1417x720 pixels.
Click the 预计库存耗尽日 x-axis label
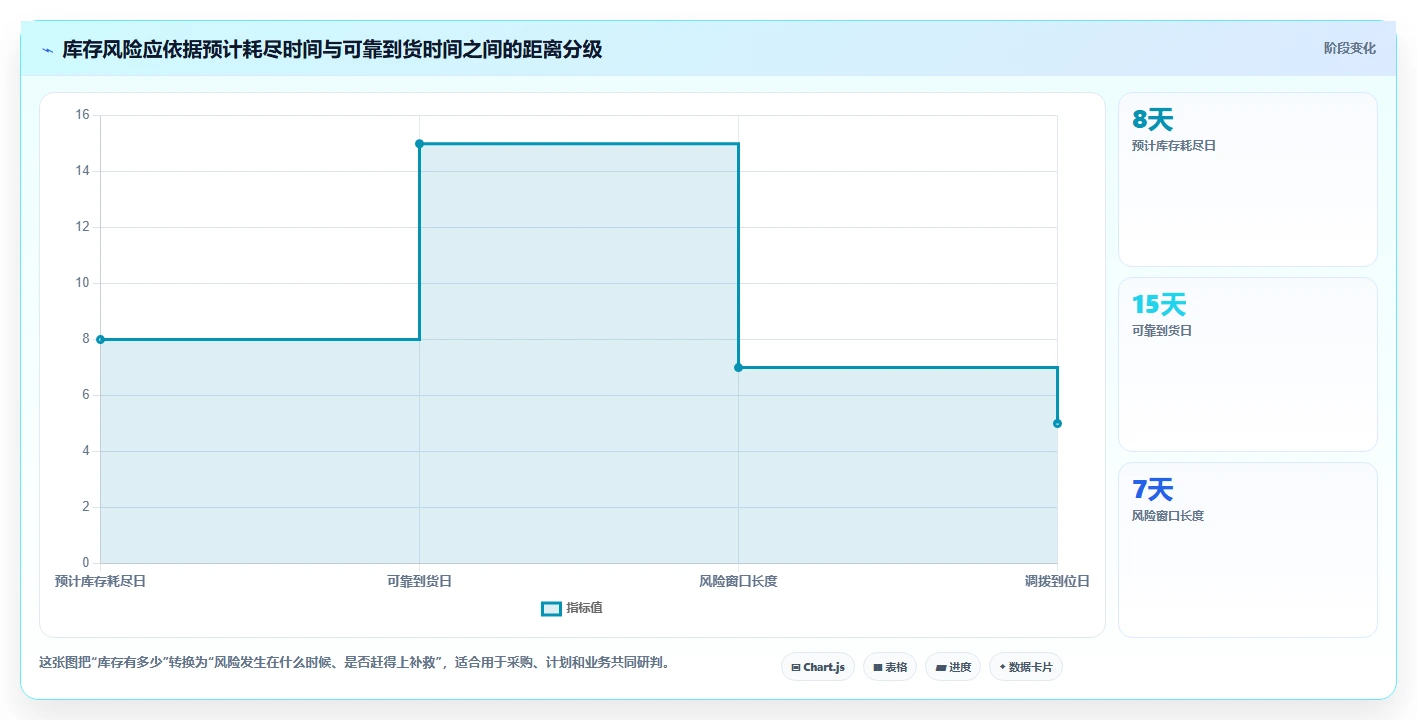100,581
